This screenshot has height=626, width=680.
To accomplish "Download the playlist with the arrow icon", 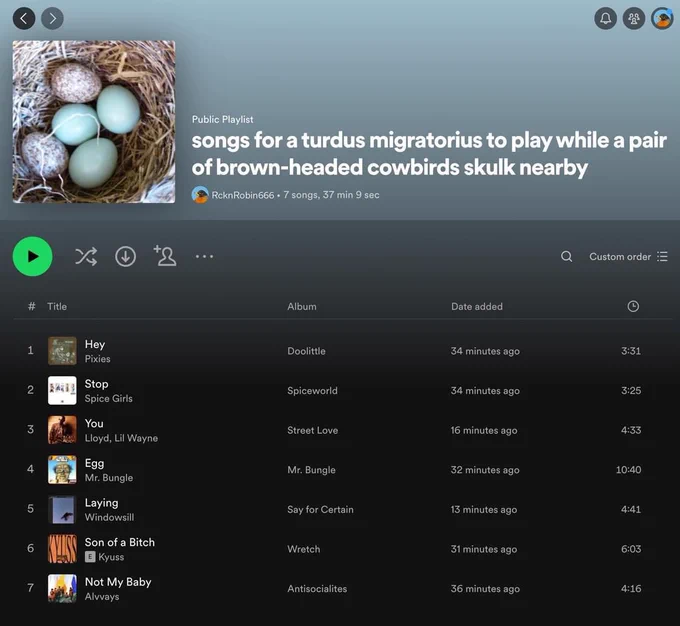I will 125,256.
